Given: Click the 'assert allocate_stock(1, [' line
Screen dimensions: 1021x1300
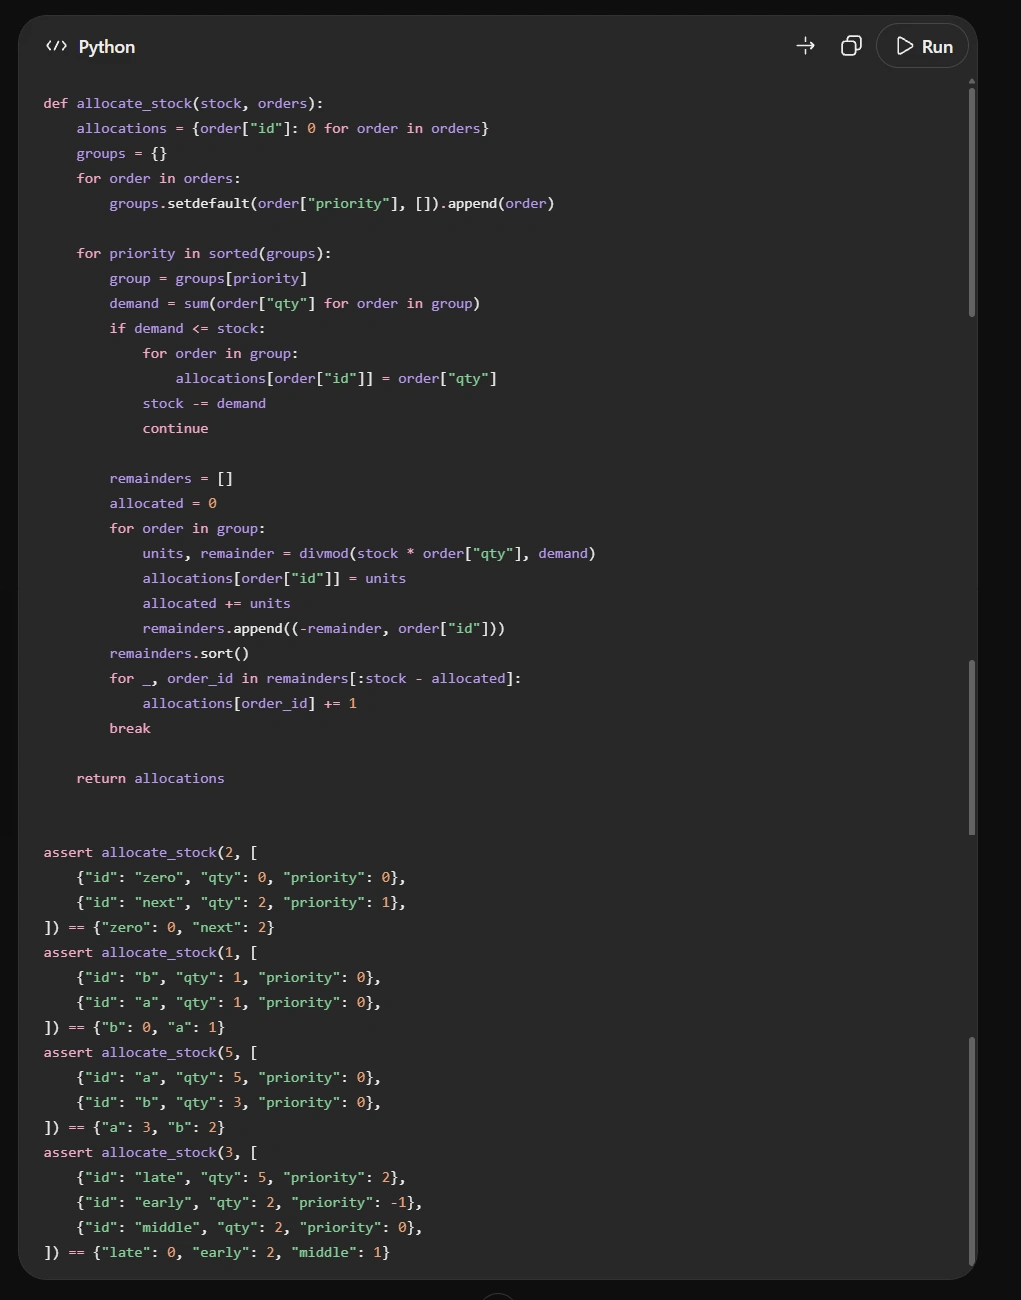Looking at the screenshot, I should [x=150, y=952].
